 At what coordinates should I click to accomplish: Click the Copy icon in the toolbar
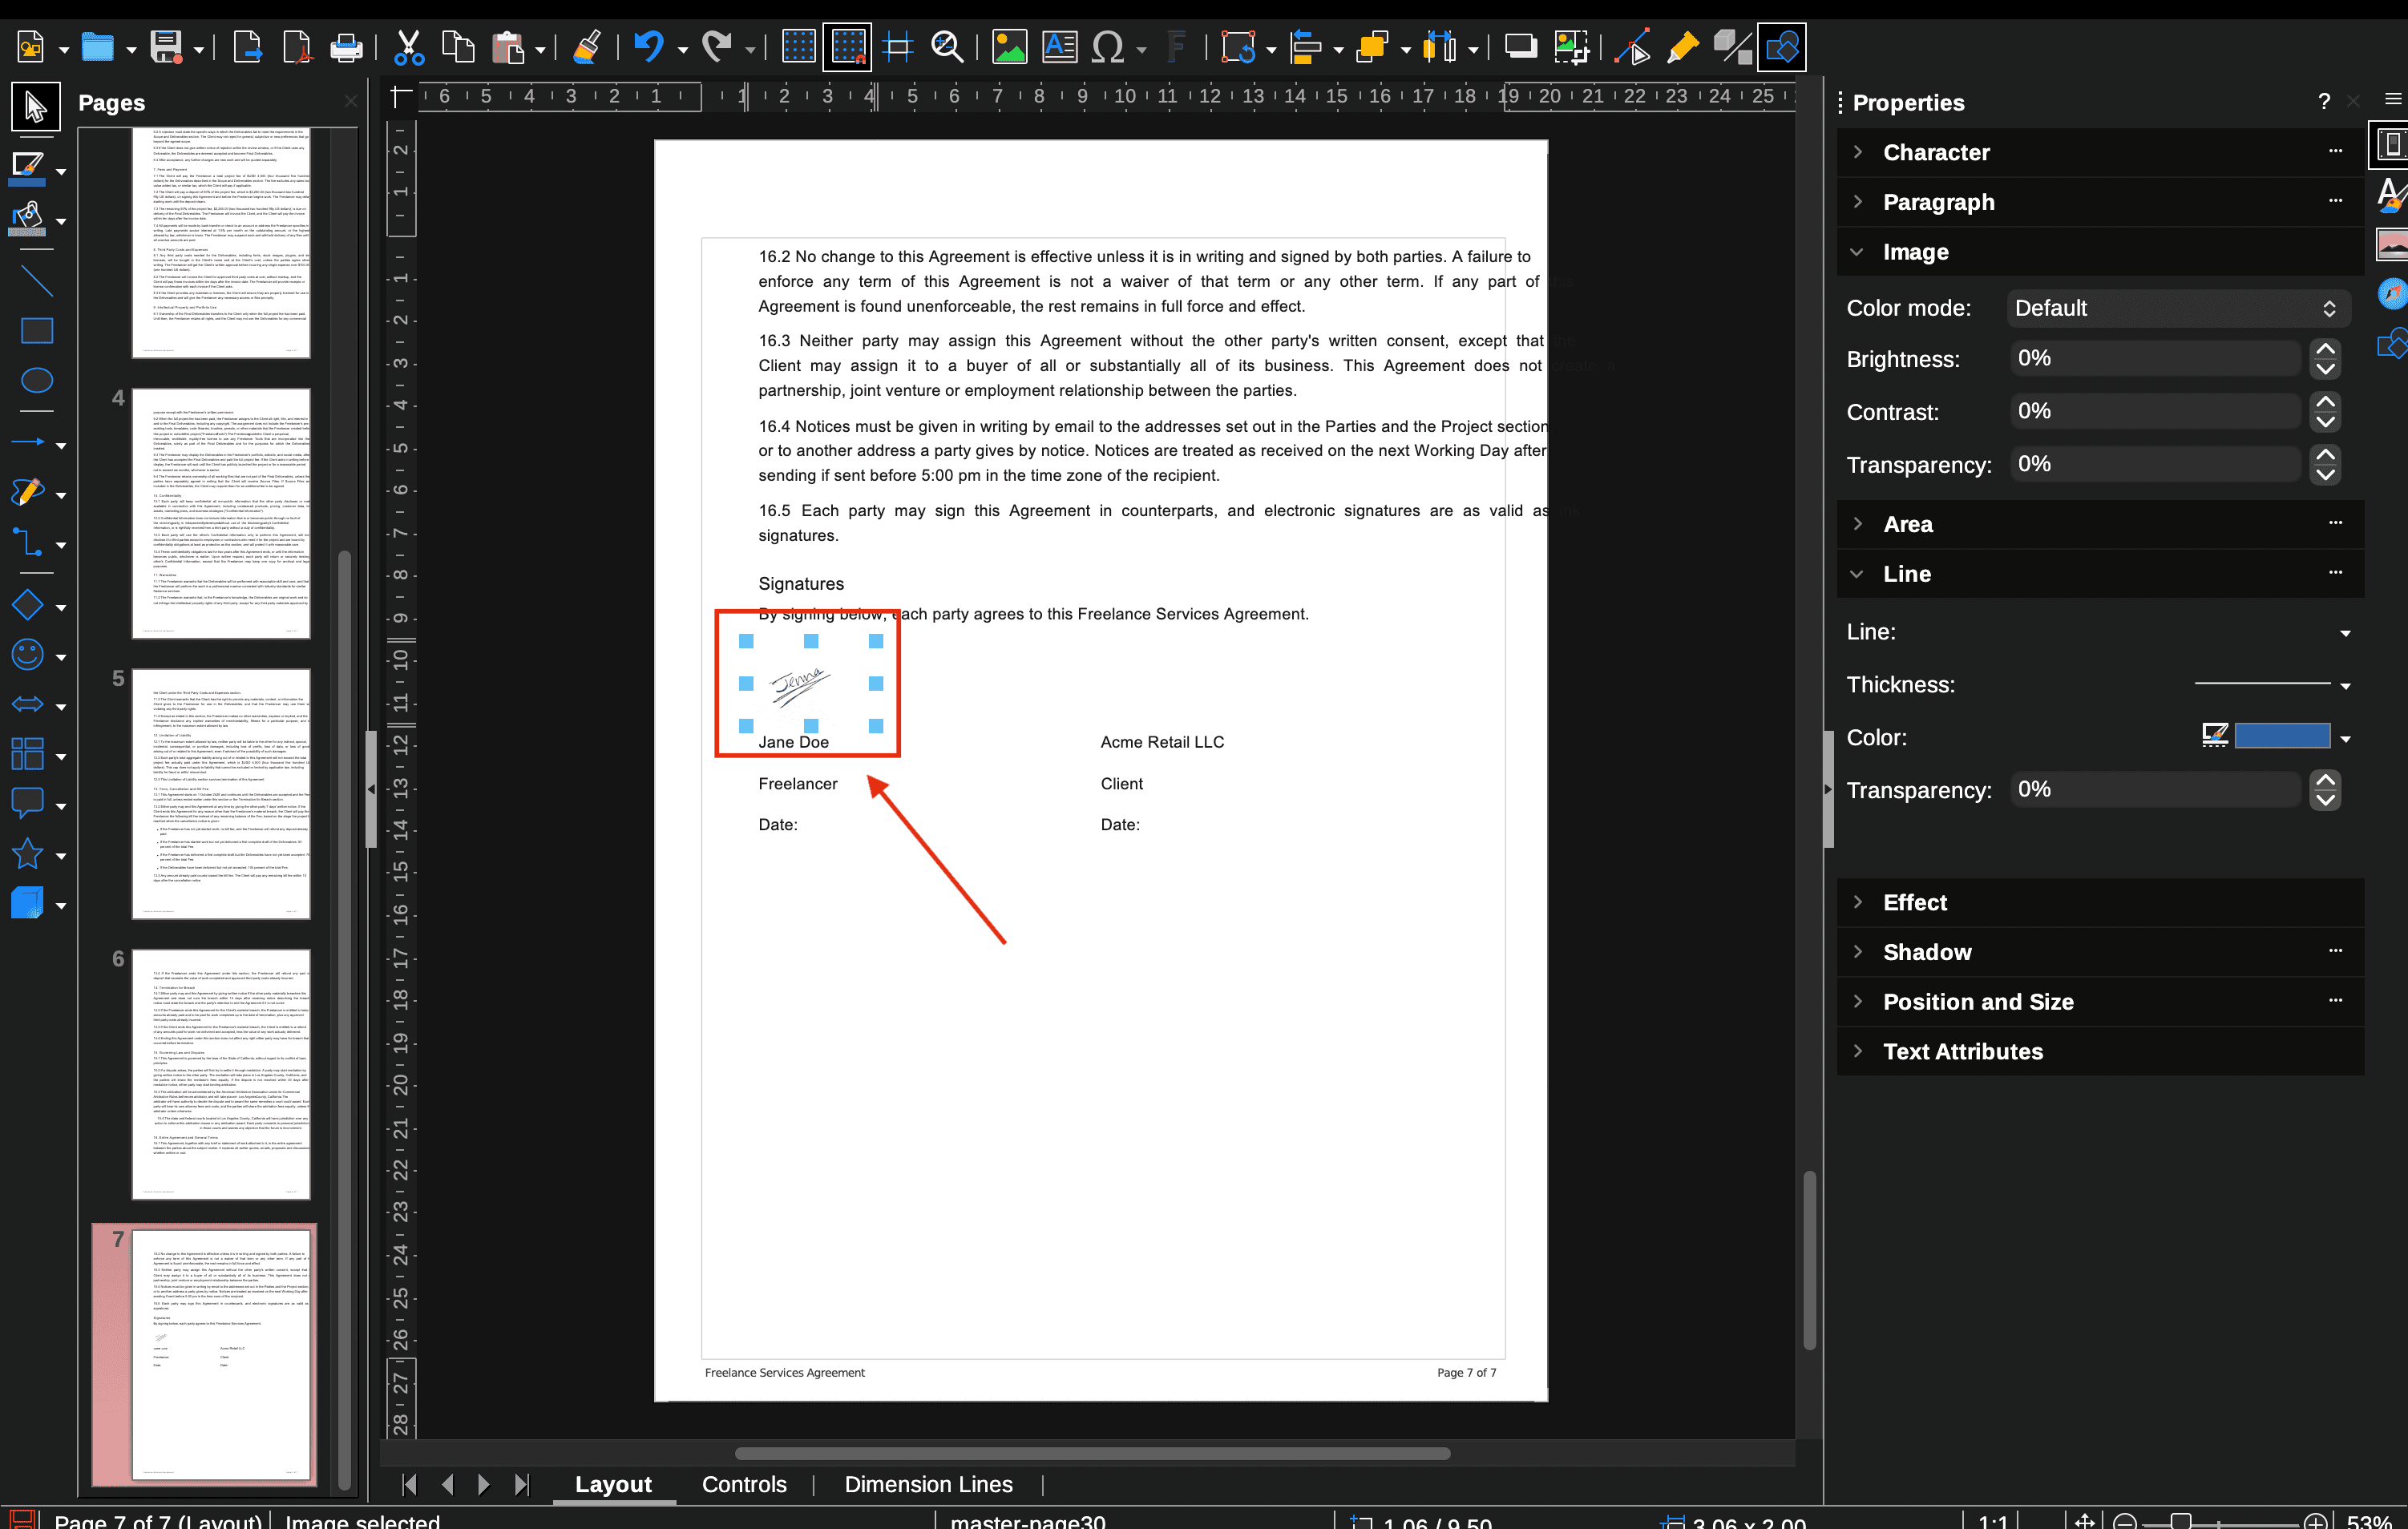point(458,47)
